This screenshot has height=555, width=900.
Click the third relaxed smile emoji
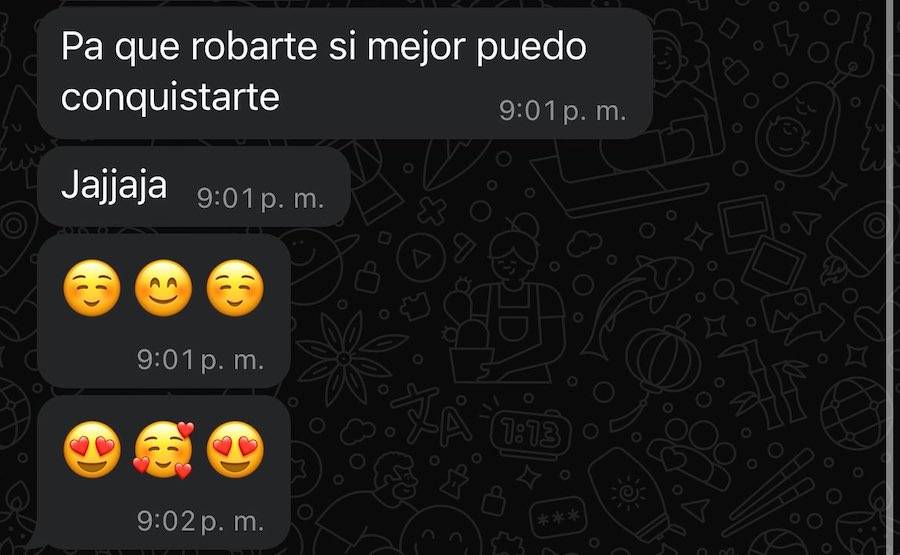click(x=235, y=288)
